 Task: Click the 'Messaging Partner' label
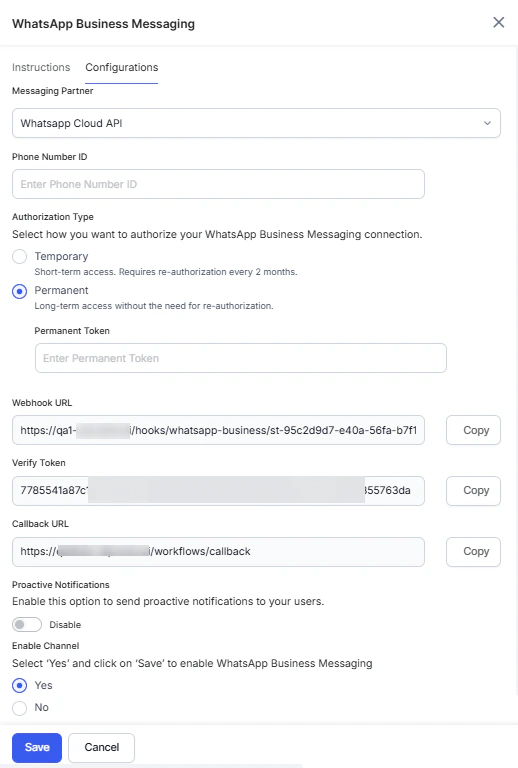52,91
